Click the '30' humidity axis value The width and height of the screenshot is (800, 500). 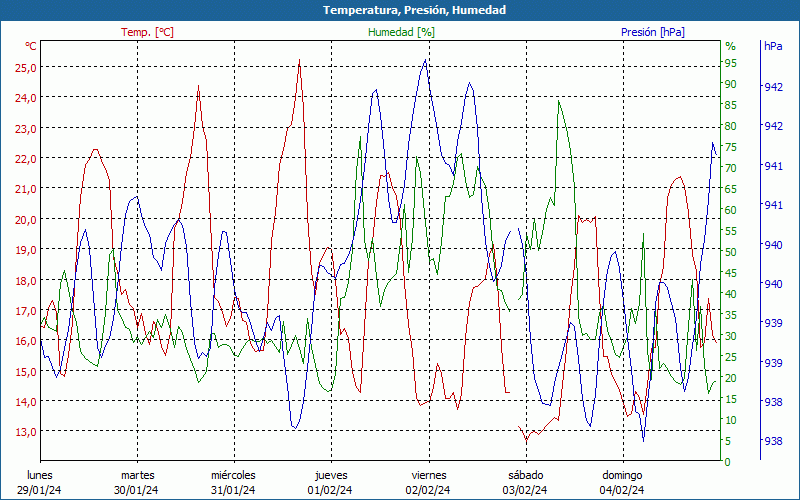[731, 336]
